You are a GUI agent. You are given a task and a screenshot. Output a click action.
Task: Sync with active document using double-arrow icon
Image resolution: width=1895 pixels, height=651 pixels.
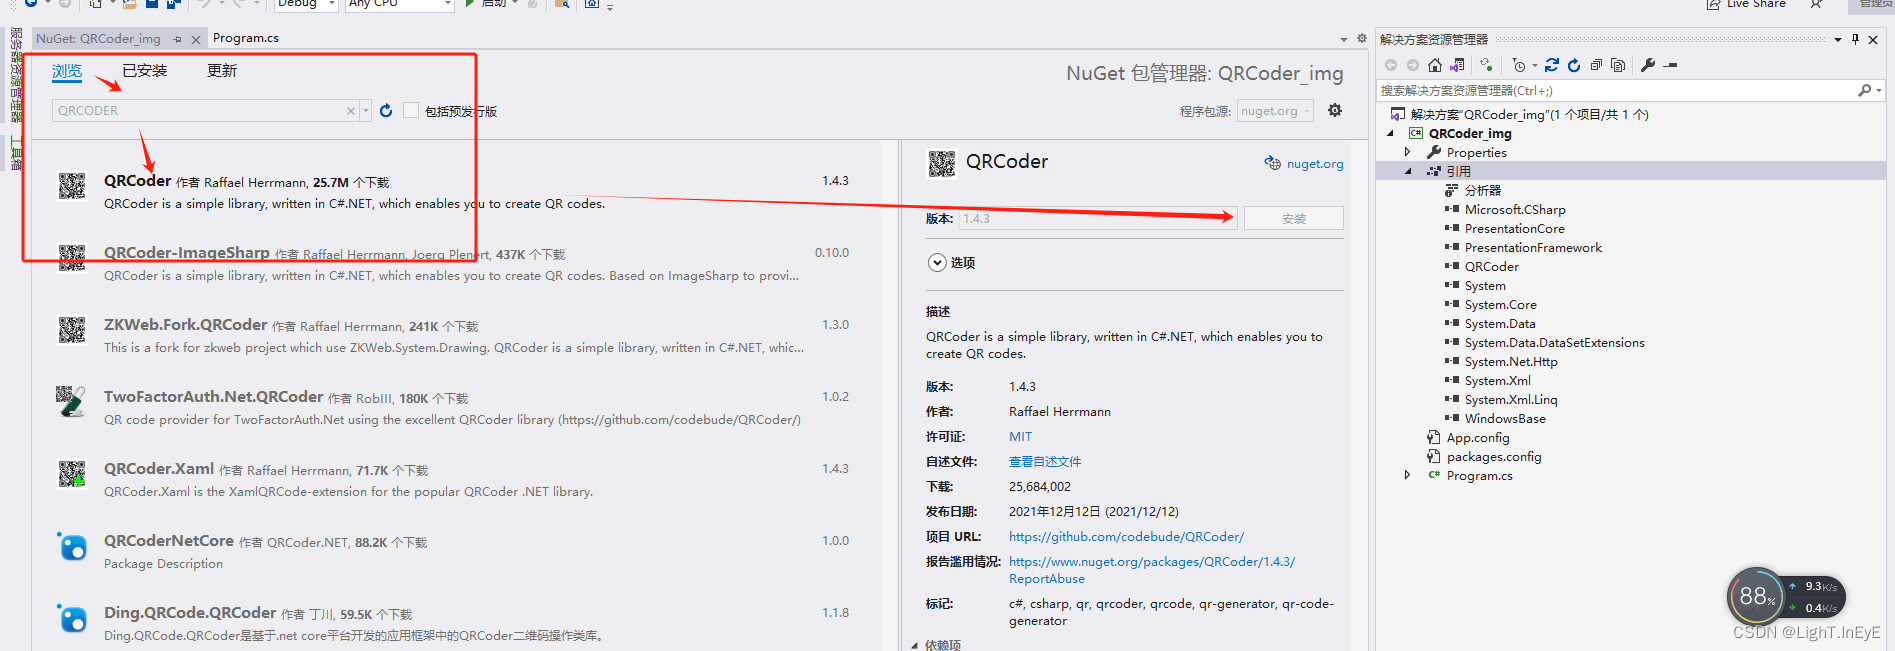[x=1552, y=65]
